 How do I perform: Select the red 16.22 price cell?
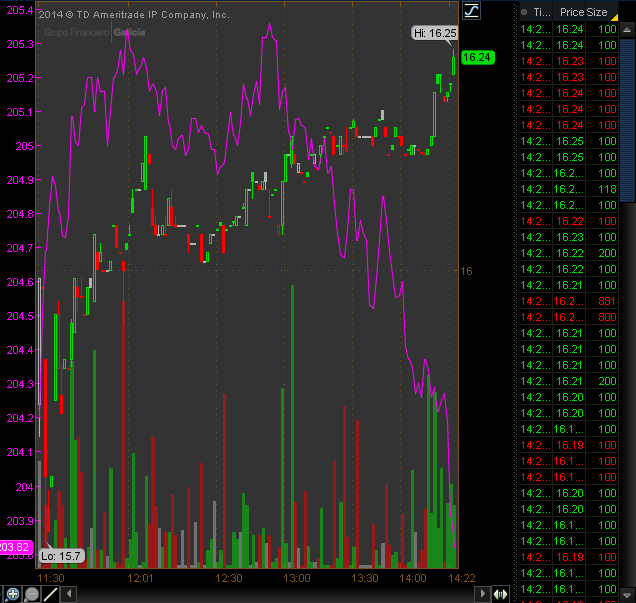[569, 221]
